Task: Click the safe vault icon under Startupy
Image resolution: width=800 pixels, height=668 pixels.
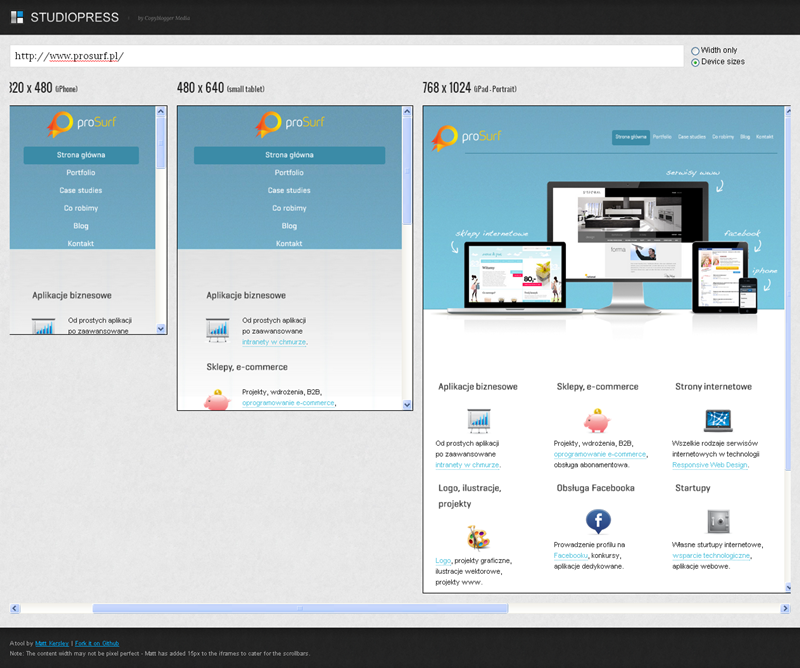Action: [x=717, y=520]
